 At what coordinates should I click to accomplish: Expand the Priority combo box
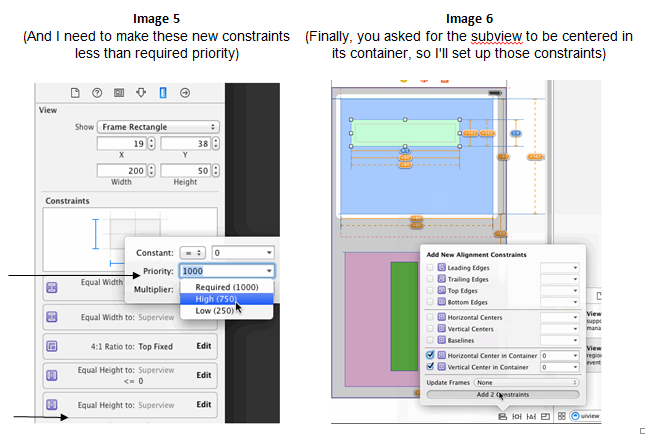coord(269,271)
